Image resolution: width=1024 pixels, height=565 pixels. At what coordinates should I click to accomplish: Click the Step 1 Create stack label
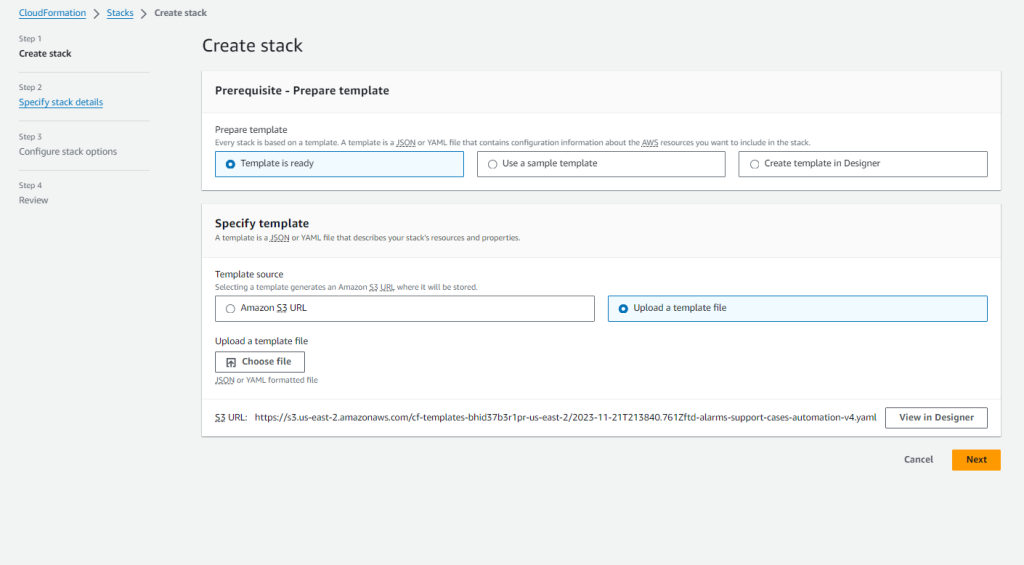(45, 54)
